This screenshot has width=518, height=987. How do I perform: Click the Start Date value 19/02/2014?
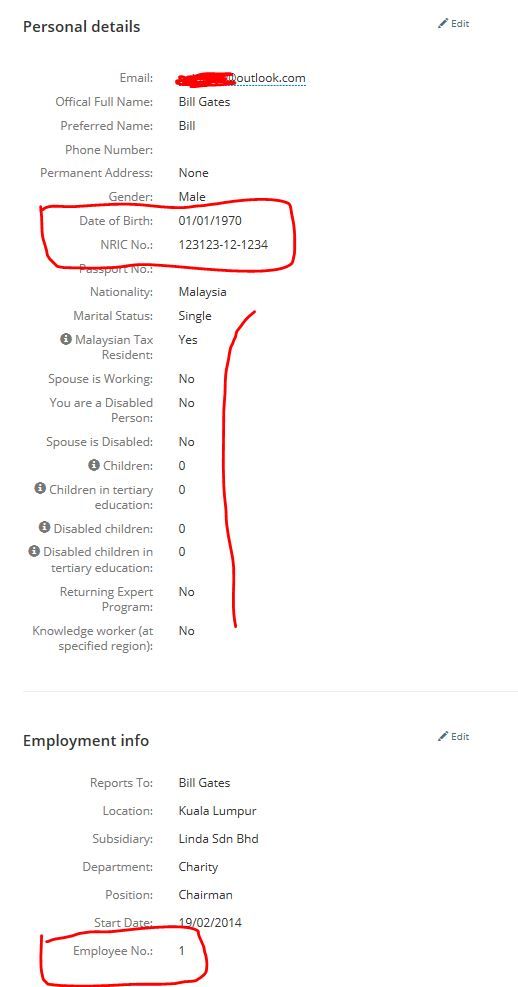[210, 923]
